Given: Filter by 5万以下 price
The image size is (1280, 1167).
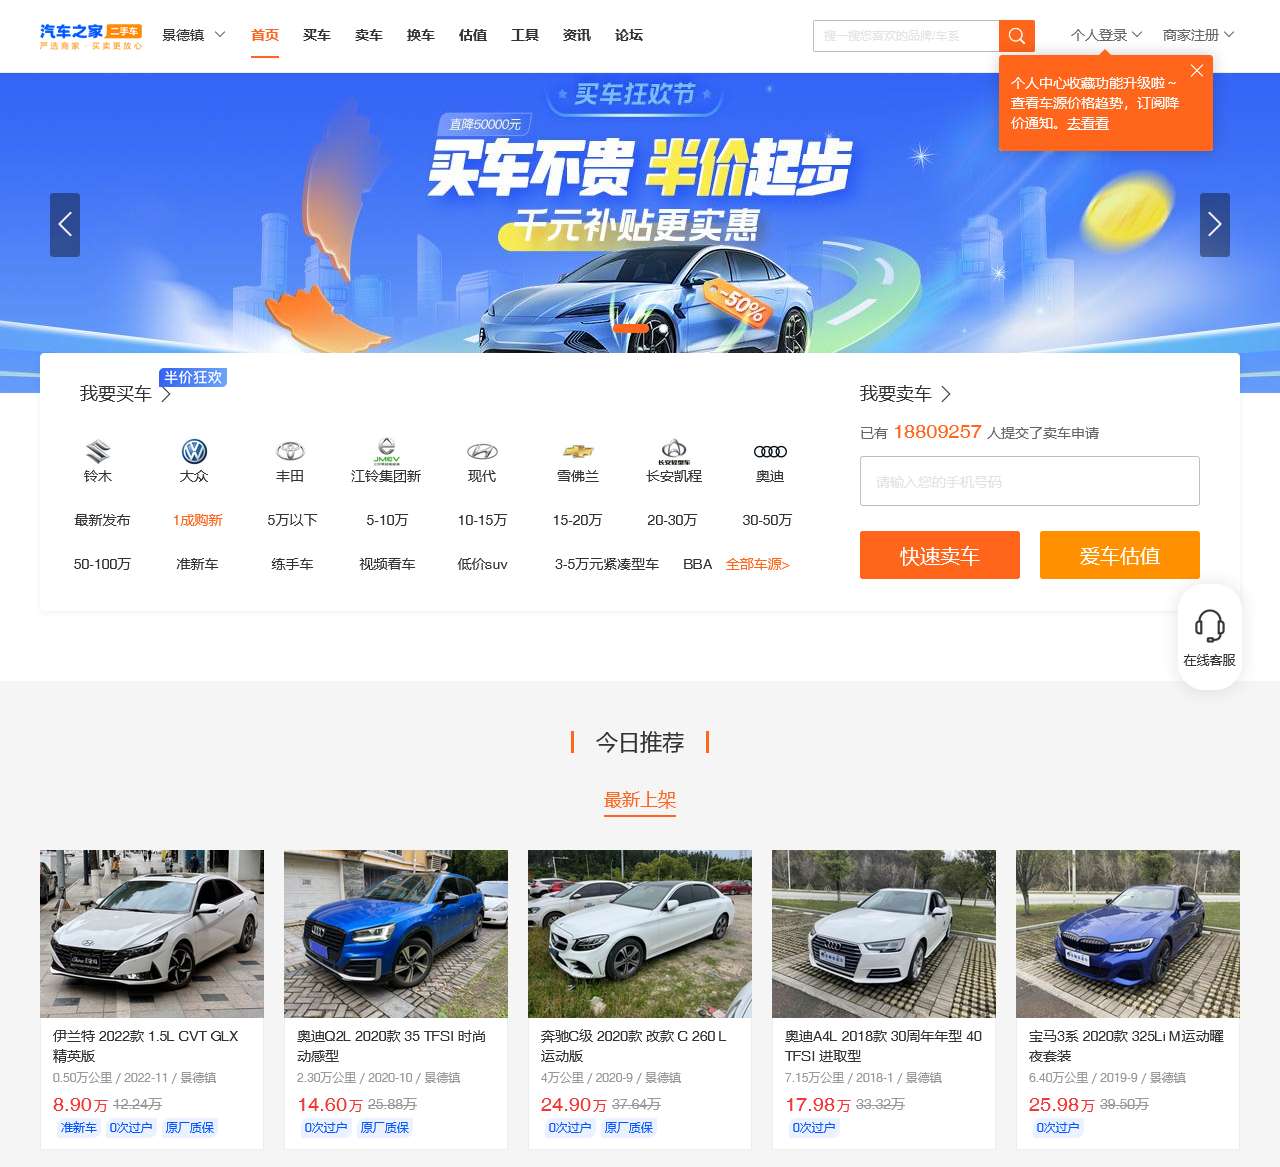Looking at the screenshot, I should 292,520.
